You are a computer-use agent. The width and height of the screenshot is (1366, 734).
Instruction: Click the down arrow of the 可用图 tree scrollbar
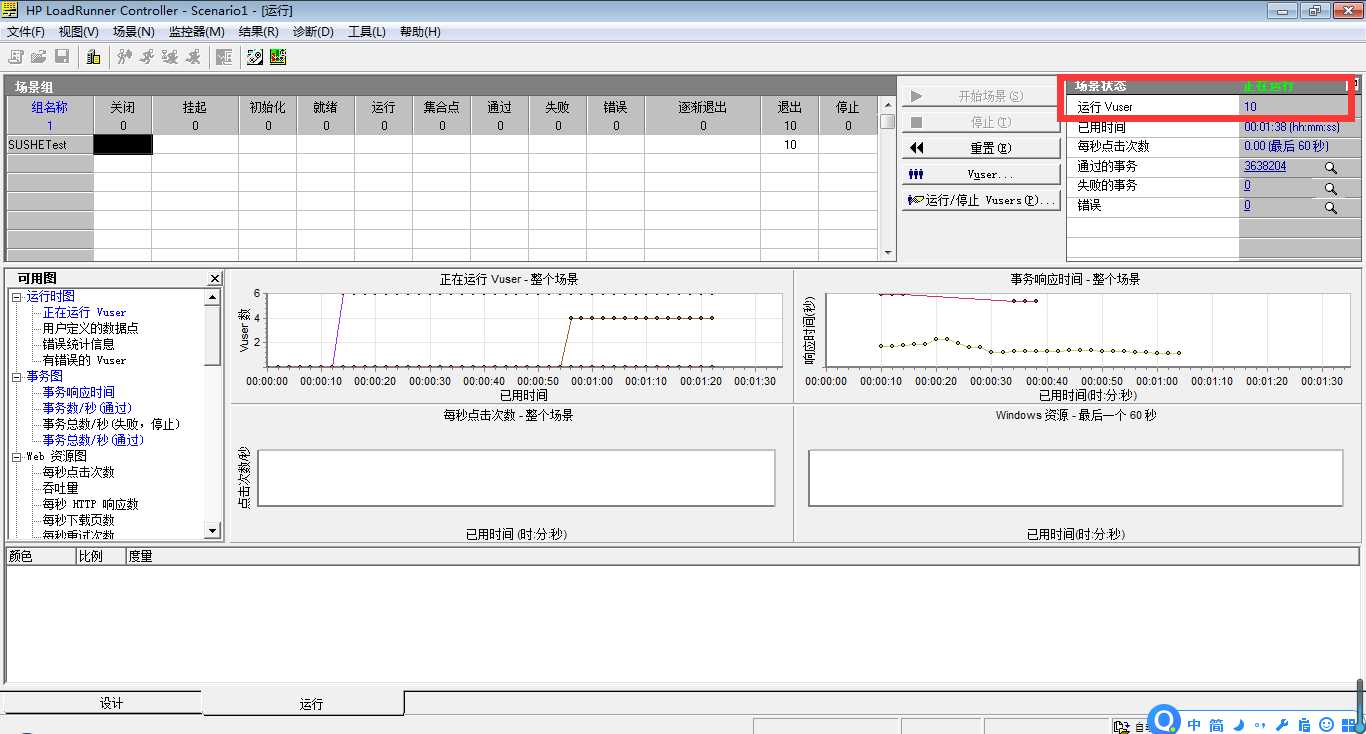pos(212,530)
